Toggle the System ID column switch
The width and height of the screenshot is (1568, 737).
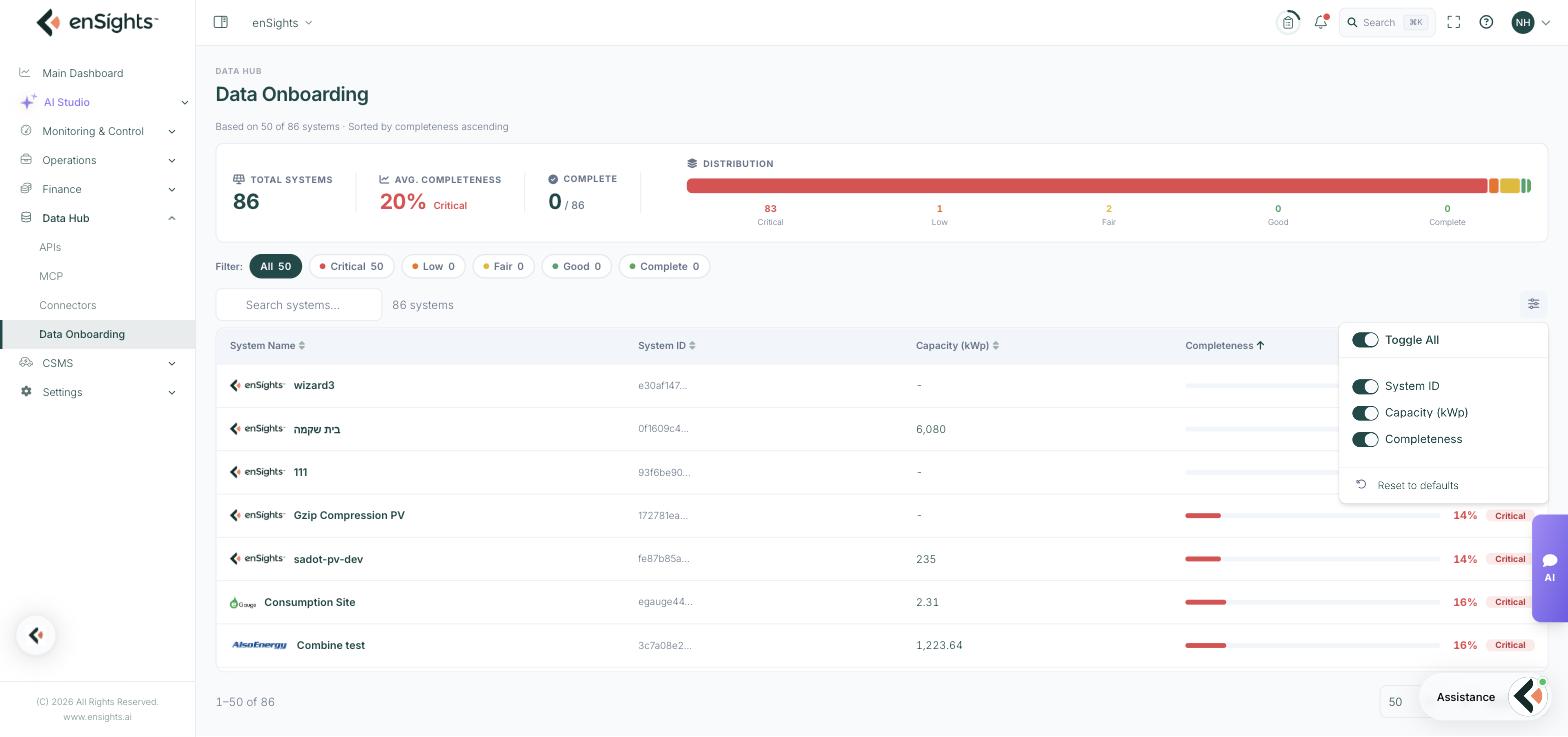pos(1365,386)
